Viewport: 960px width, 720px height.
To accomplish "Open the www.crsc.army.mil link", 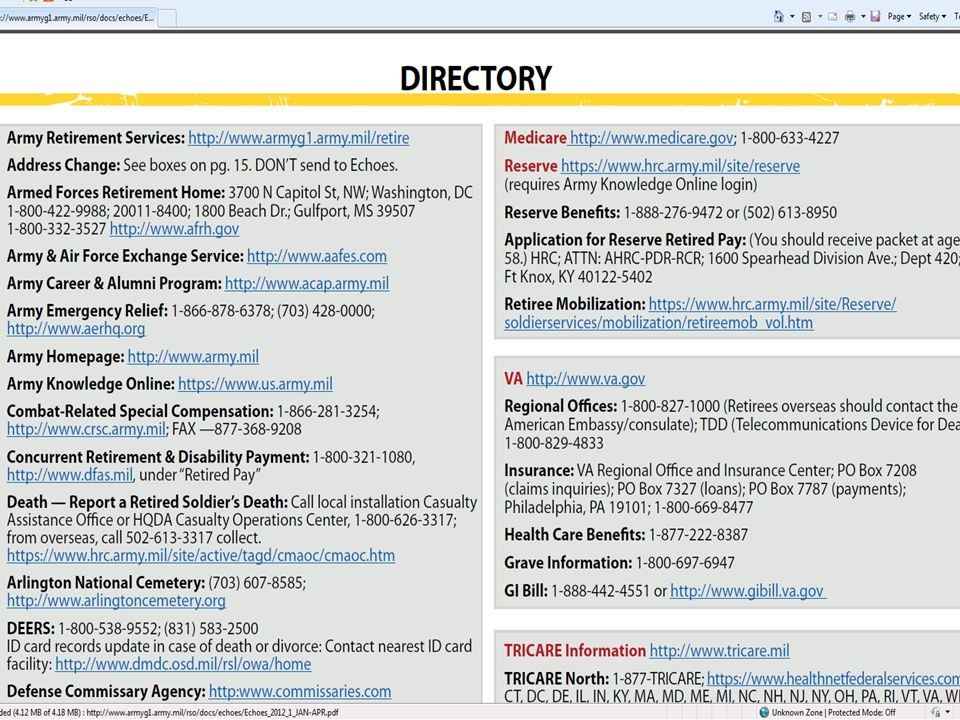I will [86, 429].
